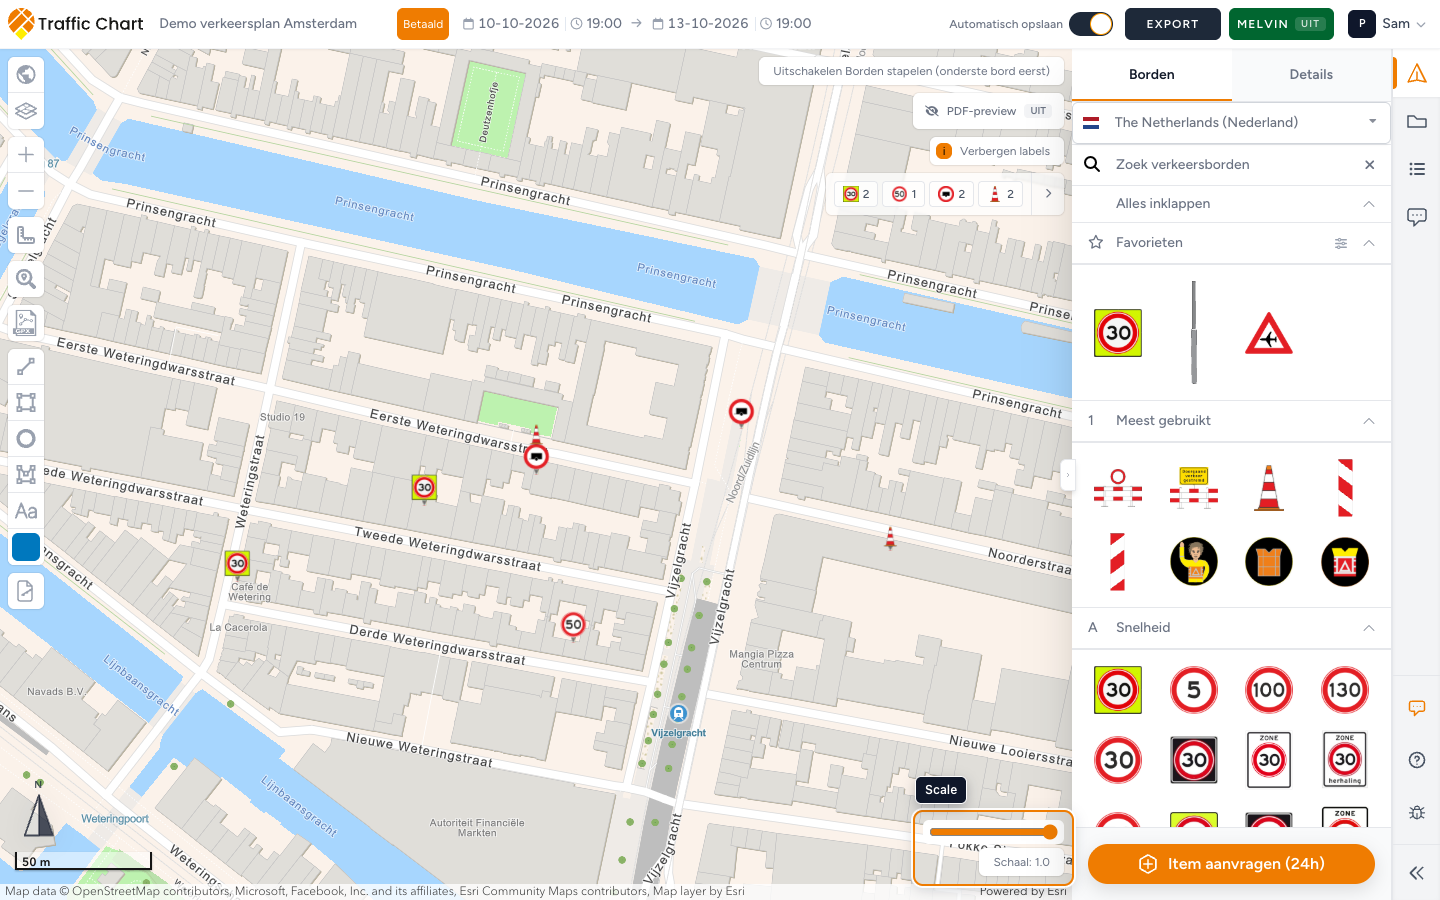
Task: Open the map layers tool
Action: (x=26, y=111)
